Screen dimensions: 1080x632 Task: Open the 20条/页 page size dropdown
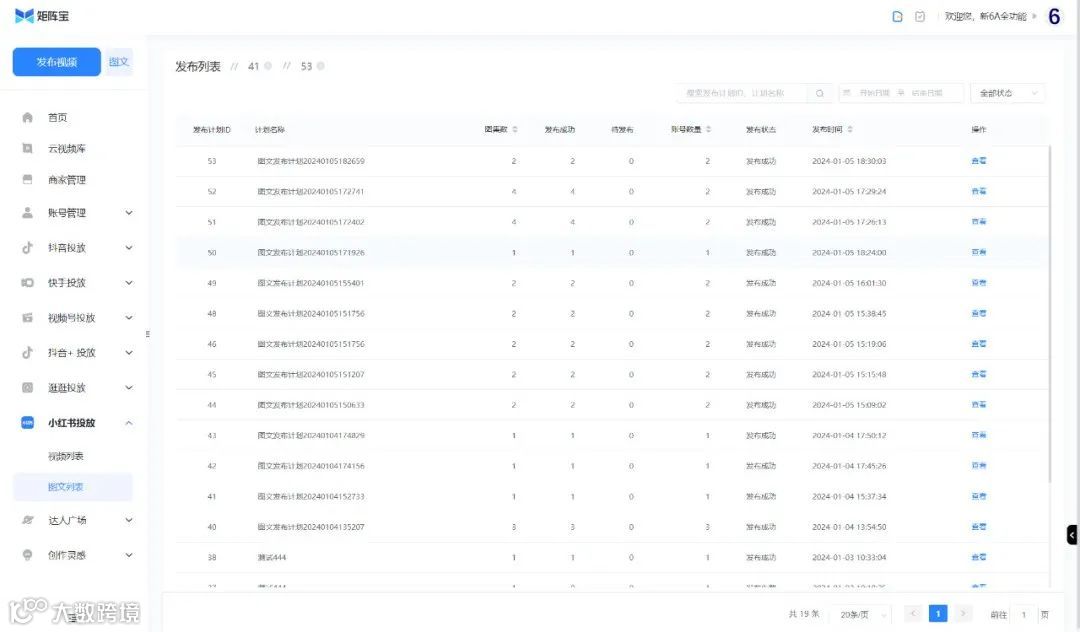[x=861, y=614]
